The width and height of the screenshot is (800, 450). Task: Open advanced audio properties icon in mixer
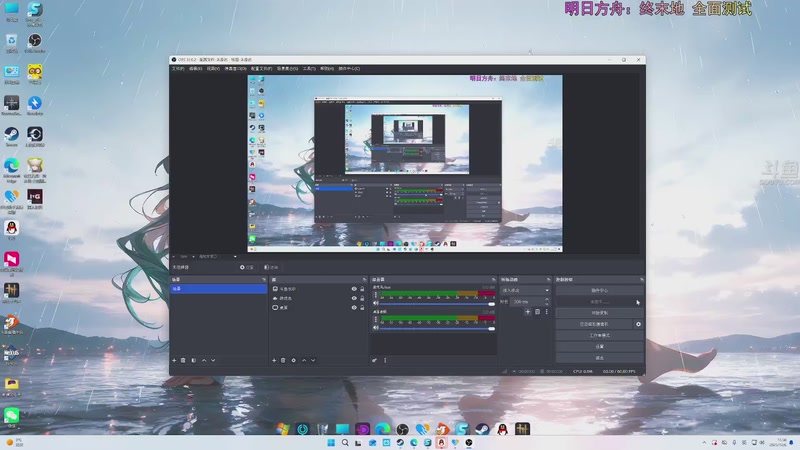[374, 360]
